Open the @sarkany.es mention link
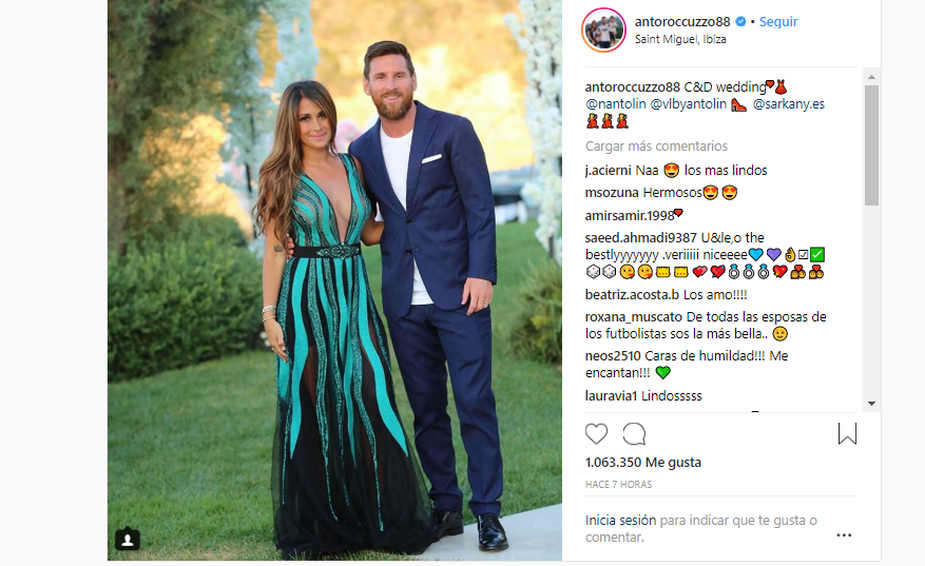The height and width of the screenshot is (566, 925). 789,104
